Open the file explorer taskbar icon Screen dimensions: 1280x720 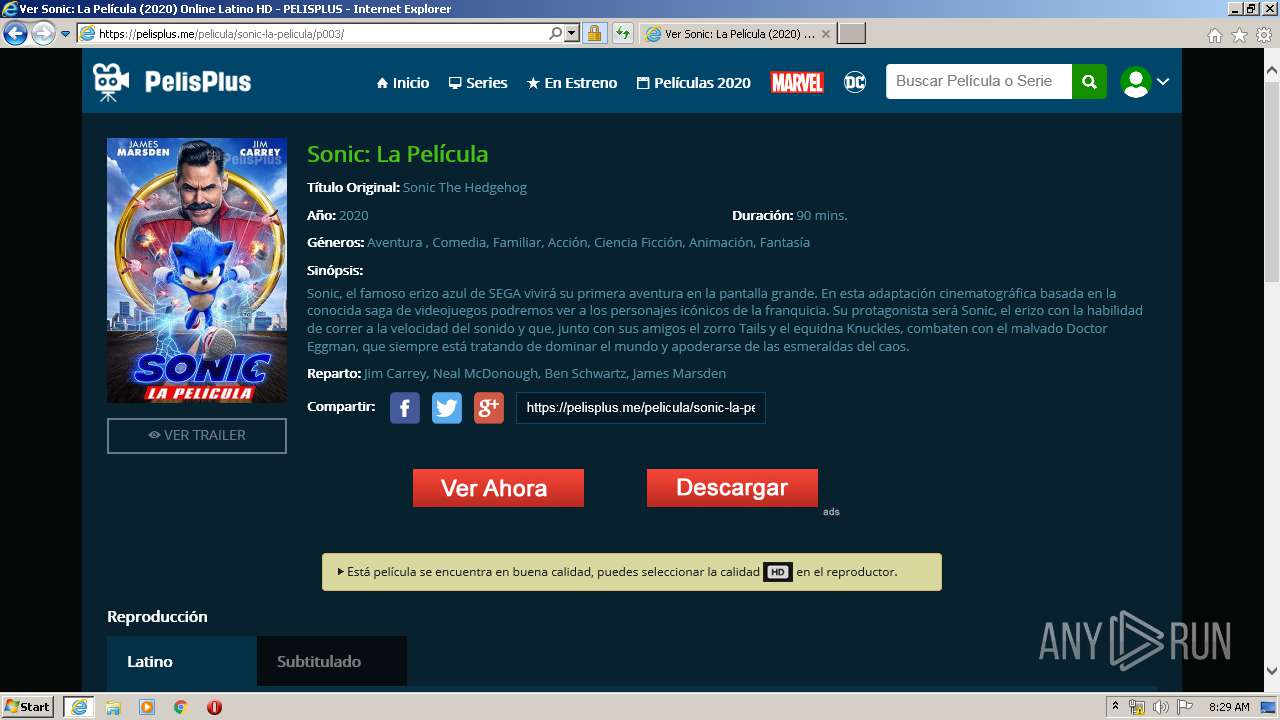pyautogui.click(x=113, y=707)
